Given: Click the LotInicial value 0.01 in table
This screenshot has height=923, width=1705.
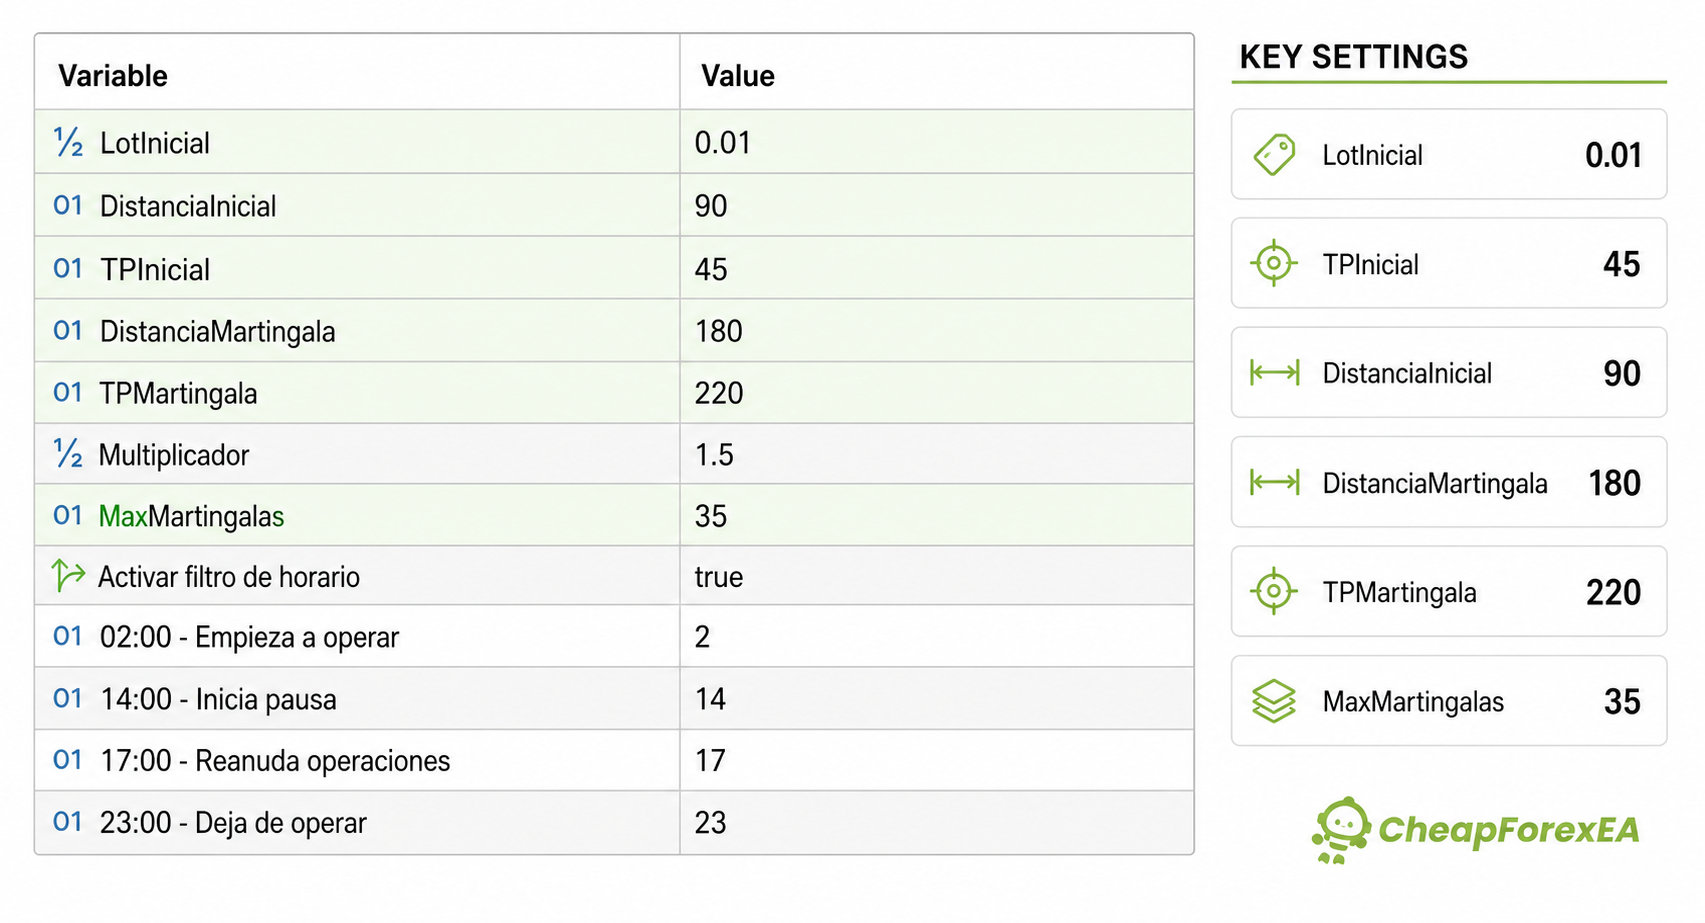Looking at the screenshot, I should click(x=723, y=143).
